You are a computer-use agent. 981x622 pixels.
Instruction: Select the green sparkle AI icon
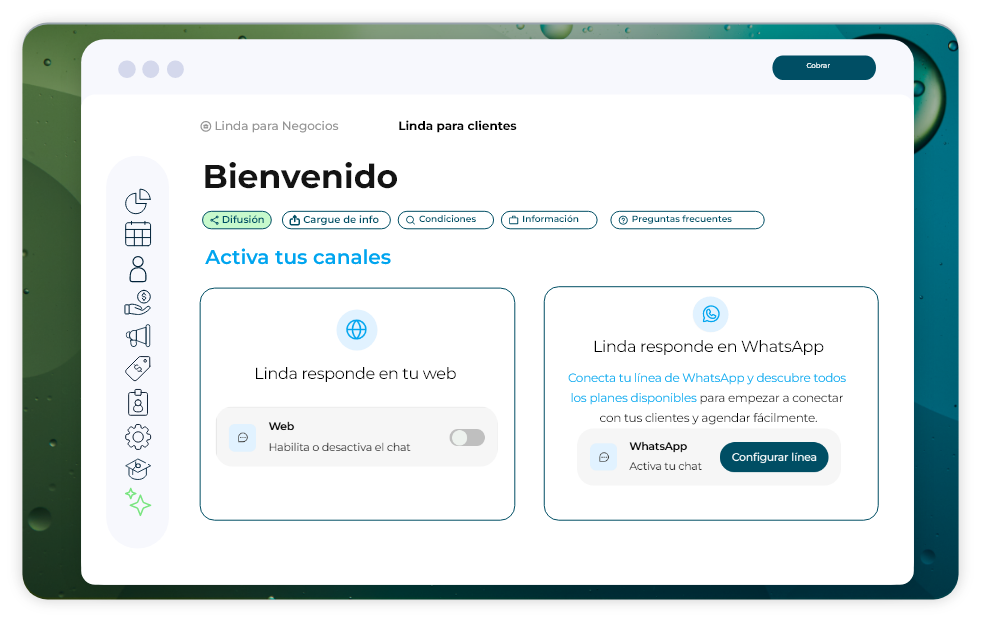(138, 502)
